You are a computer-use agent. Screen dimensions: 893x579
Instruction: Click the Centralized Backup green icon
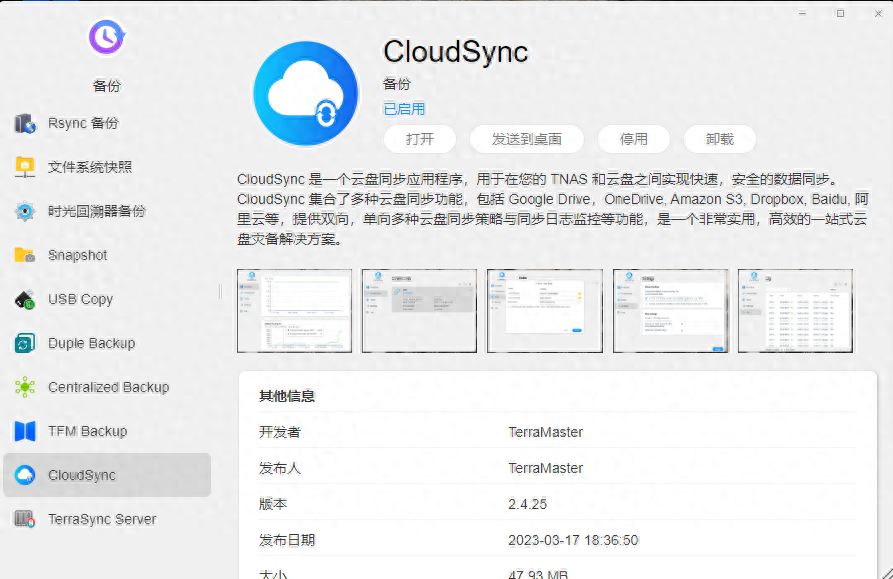(x=25, y=387)
